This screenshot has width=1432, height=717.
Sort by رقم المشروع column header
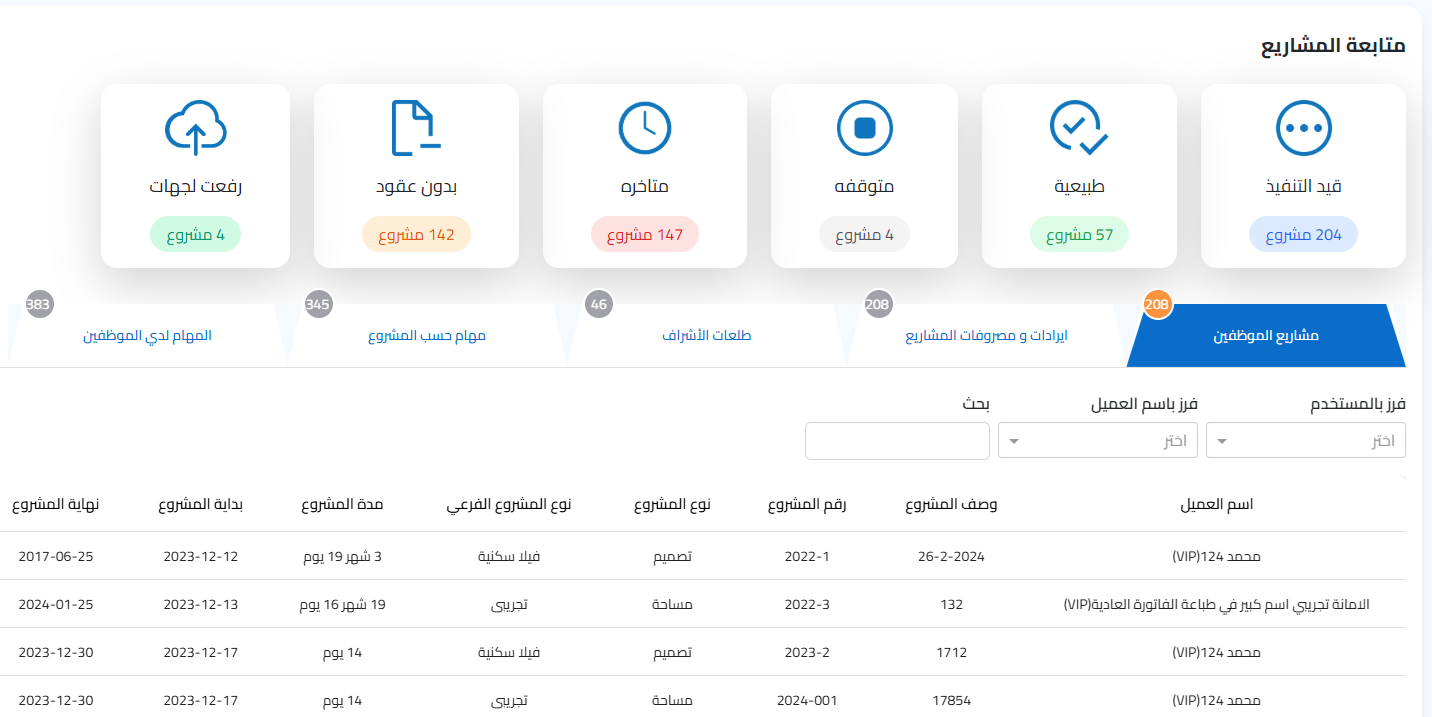coord(807,505)
